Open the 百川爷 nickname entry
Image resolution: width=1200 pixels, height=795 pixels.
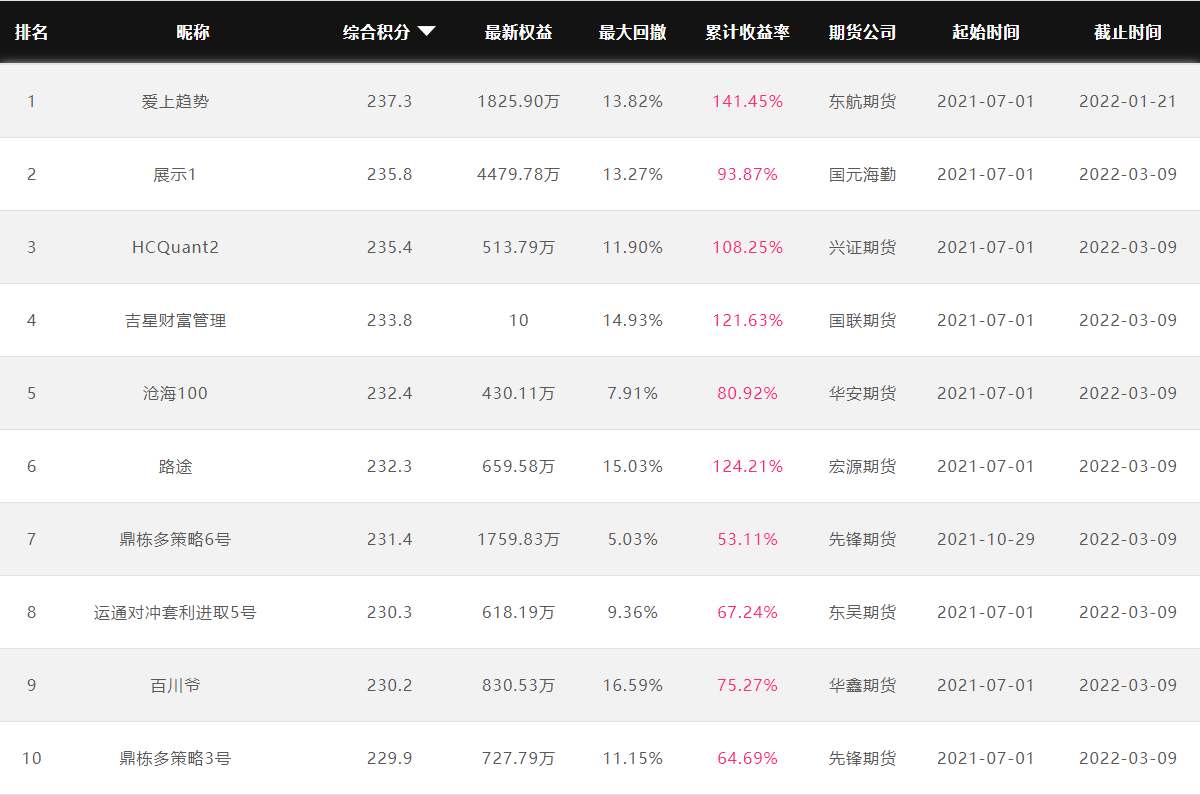tap(175, 685)
